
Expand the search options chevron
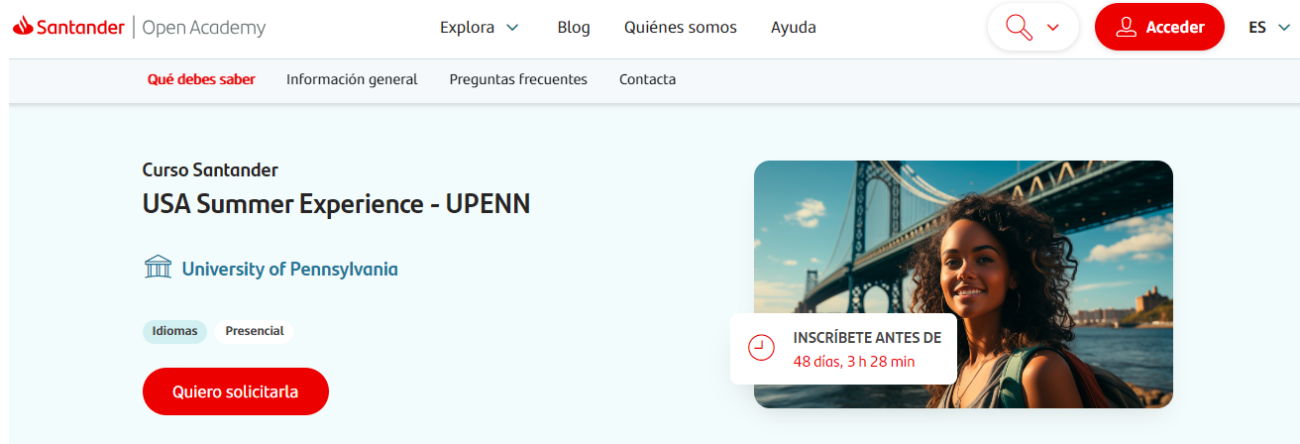[x=1052, y=28]
